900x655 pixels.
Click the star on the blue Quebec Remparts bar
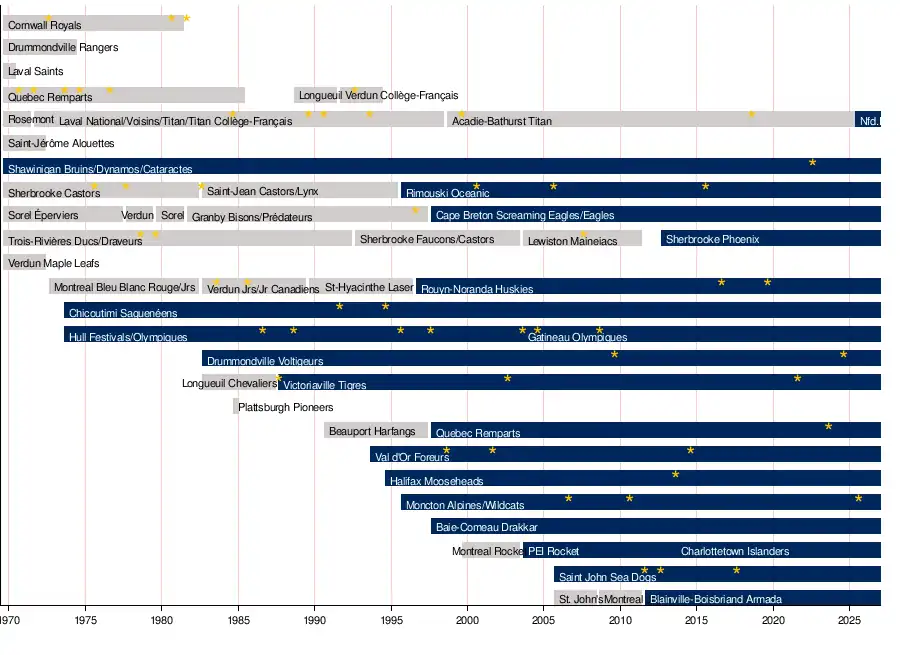click(x=828, y=427)
